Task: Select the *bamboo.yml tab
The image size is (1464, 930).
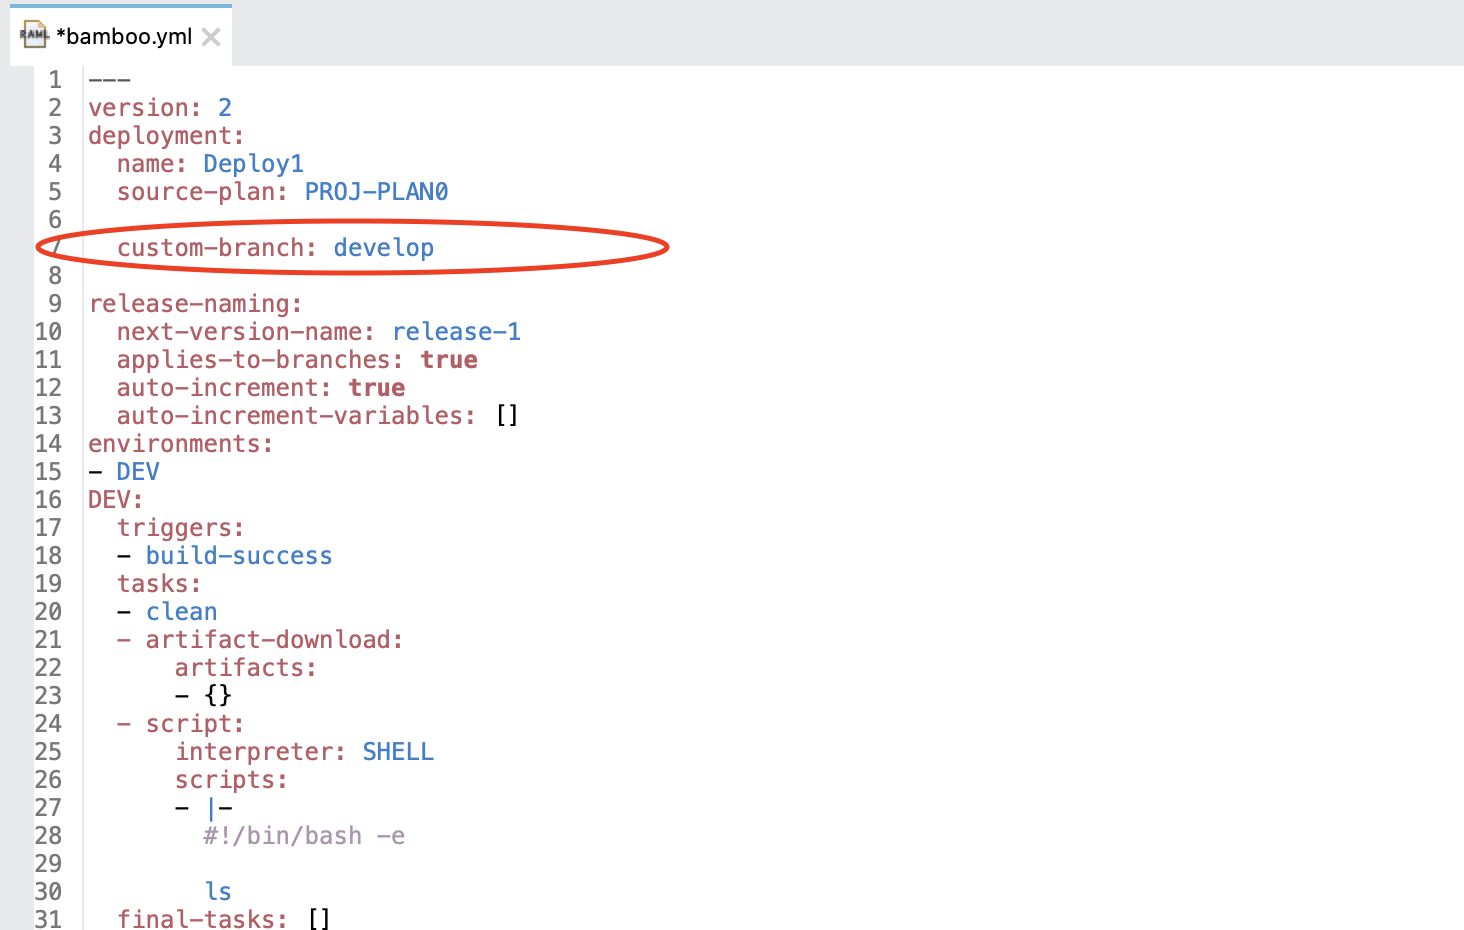Action: (x=121, y=36)
